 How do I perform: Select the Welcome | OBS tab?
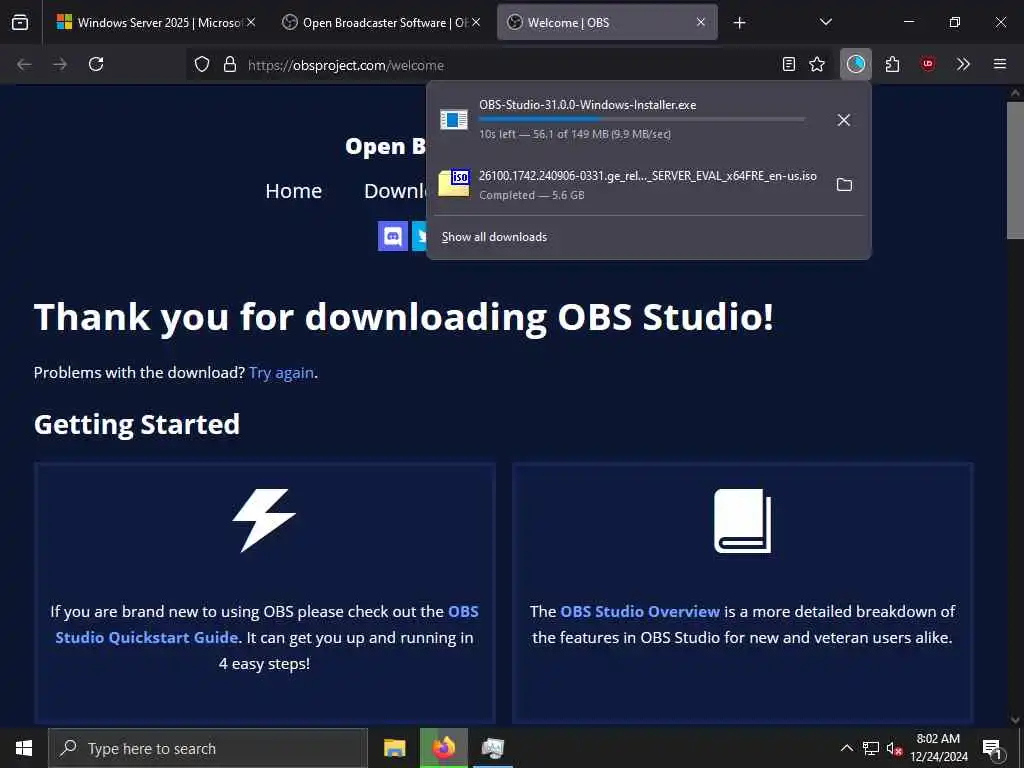pos(607,22)
